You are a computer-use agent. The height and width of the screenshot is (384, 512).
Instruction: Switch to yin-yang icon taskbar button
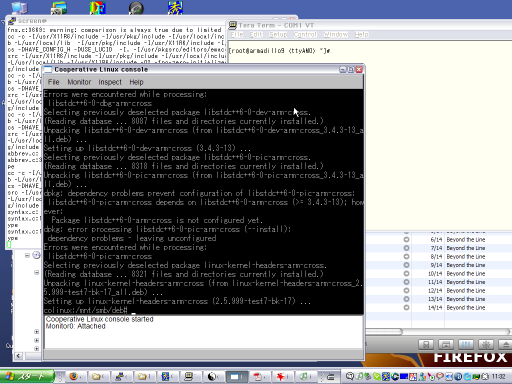tap(213, 377)
